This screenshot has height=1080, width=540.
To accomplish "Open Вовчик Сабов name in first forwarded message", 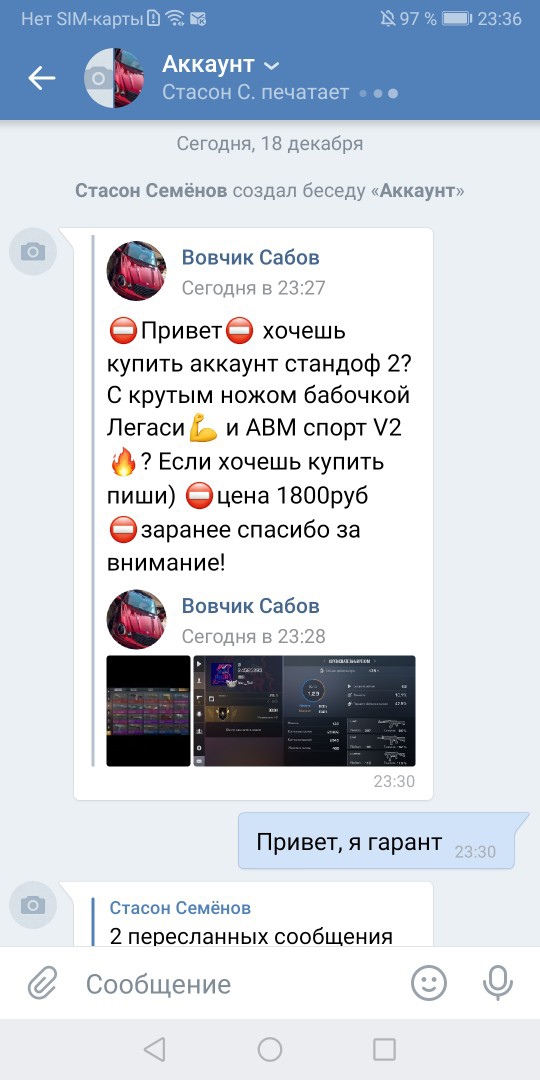I will [x=251, y=258].
